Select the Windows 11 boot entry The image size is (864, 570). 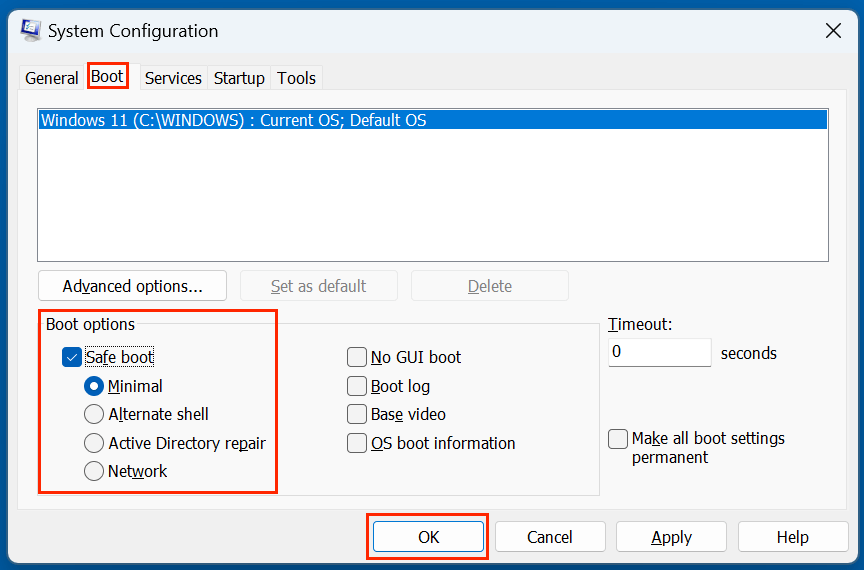click(x=233, y=120)
